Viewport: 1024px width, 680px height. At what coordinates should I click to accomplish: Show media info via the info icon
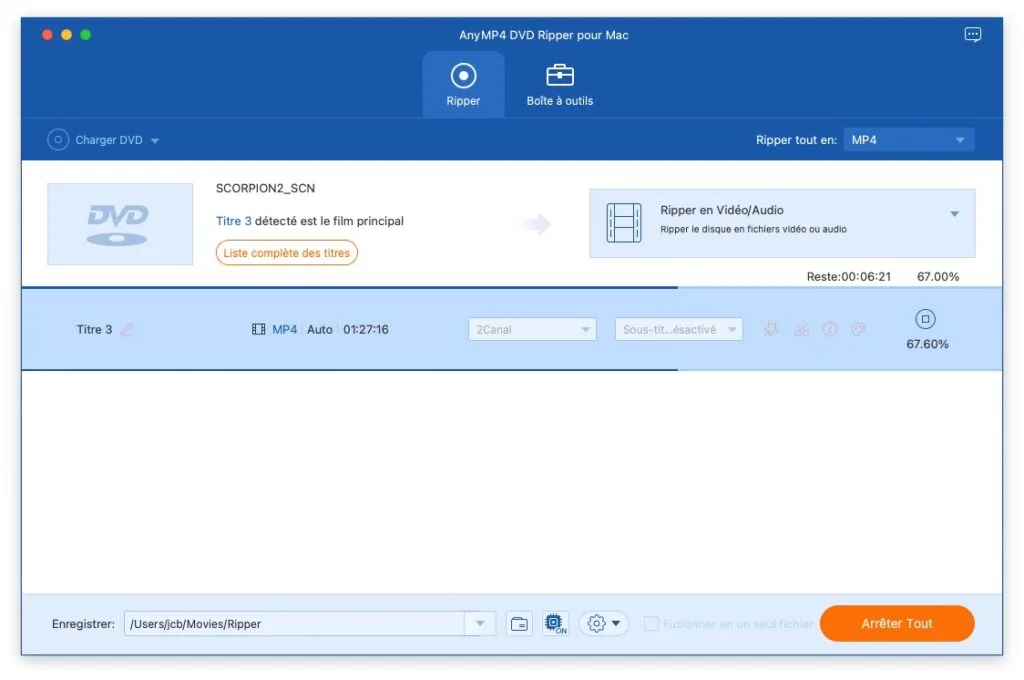[829, 330]
